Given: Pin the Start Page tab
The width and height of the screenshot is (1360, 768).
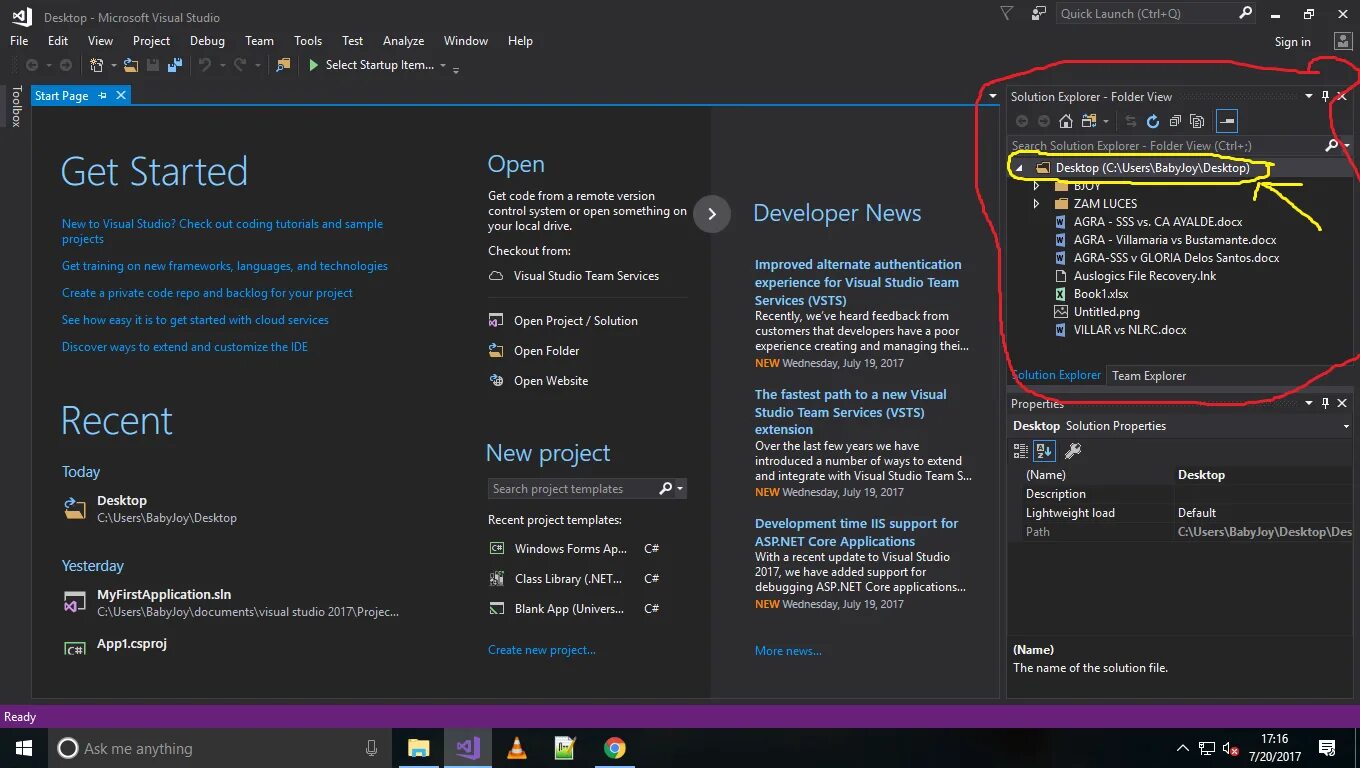Looking at the screenshot, I should pos(102,95).
